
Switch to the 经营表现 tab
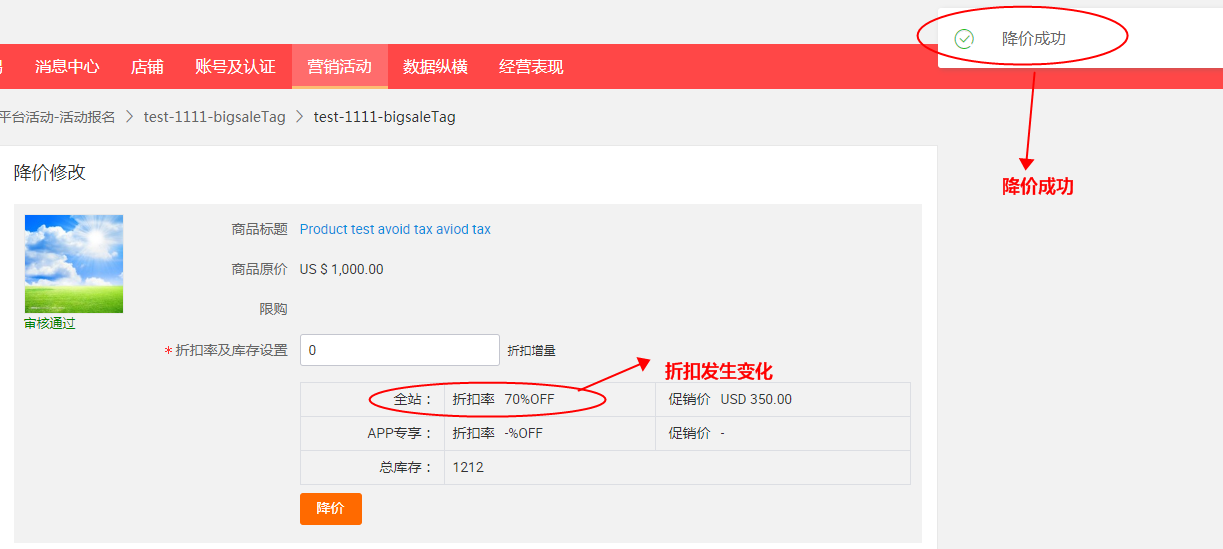click(531, 67)
